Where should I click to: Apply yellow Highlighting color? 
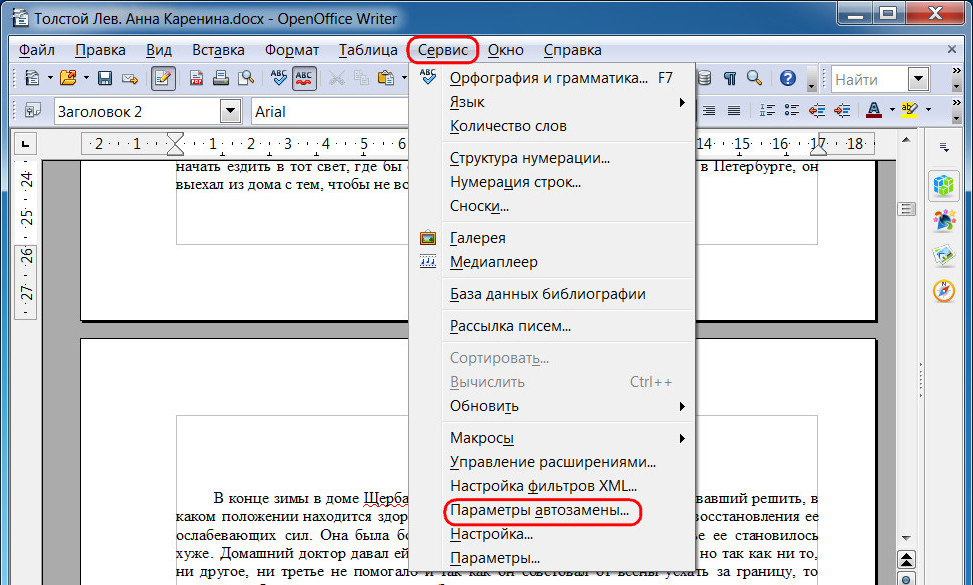pyautogui.click(x=910, y=110)
